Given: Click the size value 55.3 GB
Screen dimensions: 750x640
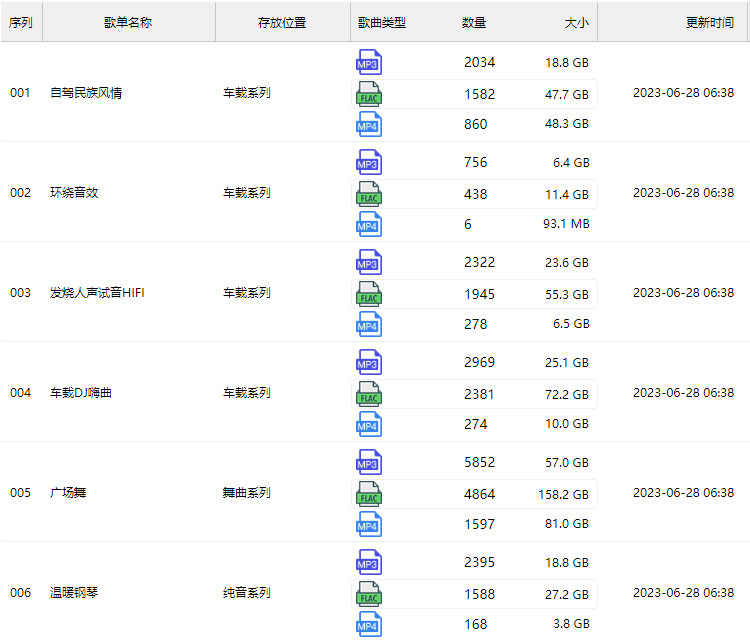Looking at the screenshot, I should (x=567, y=295).
